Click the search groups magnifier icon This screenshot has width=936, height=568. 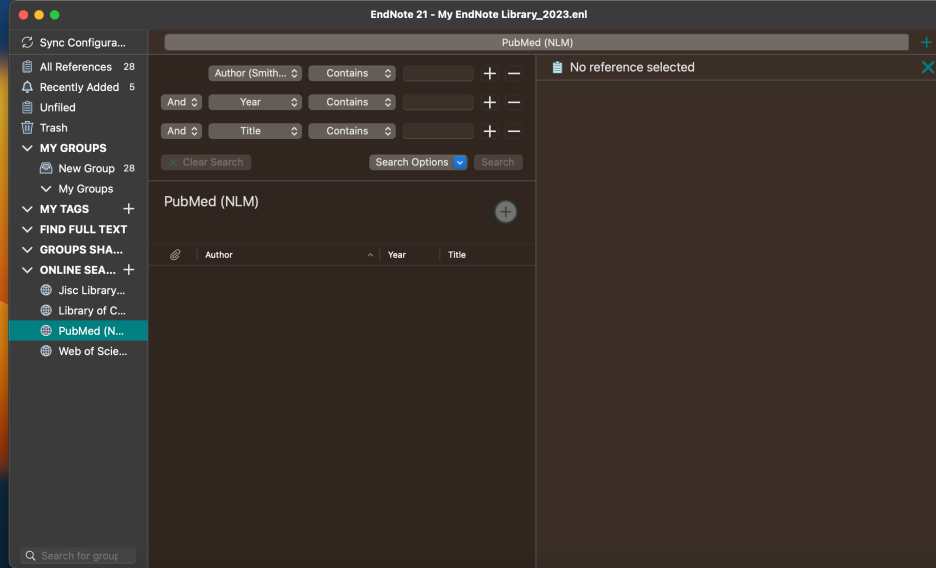click(30, 555)
